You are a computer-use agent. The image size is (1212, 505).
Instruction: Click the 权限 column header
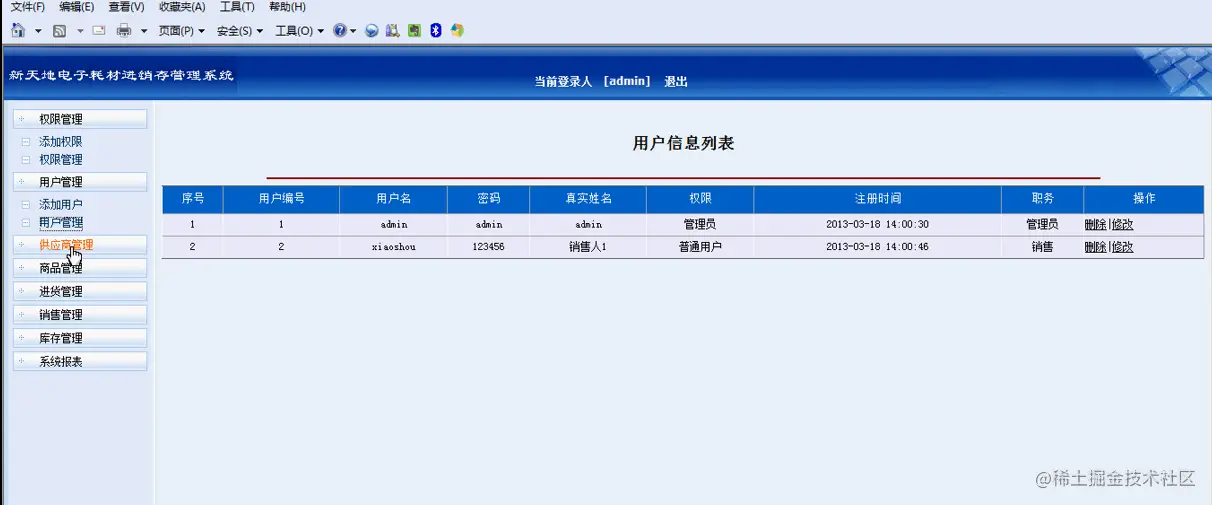point(700,199)
